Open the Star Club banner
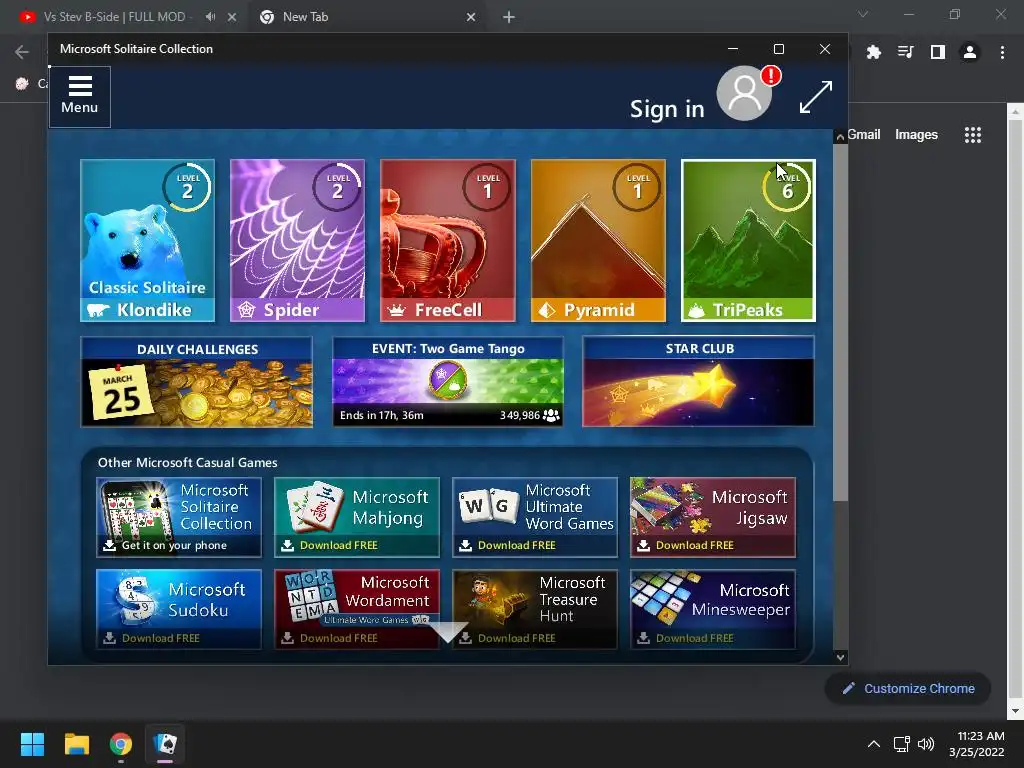Screen dimensions: 1024x768 click(698, 382)
